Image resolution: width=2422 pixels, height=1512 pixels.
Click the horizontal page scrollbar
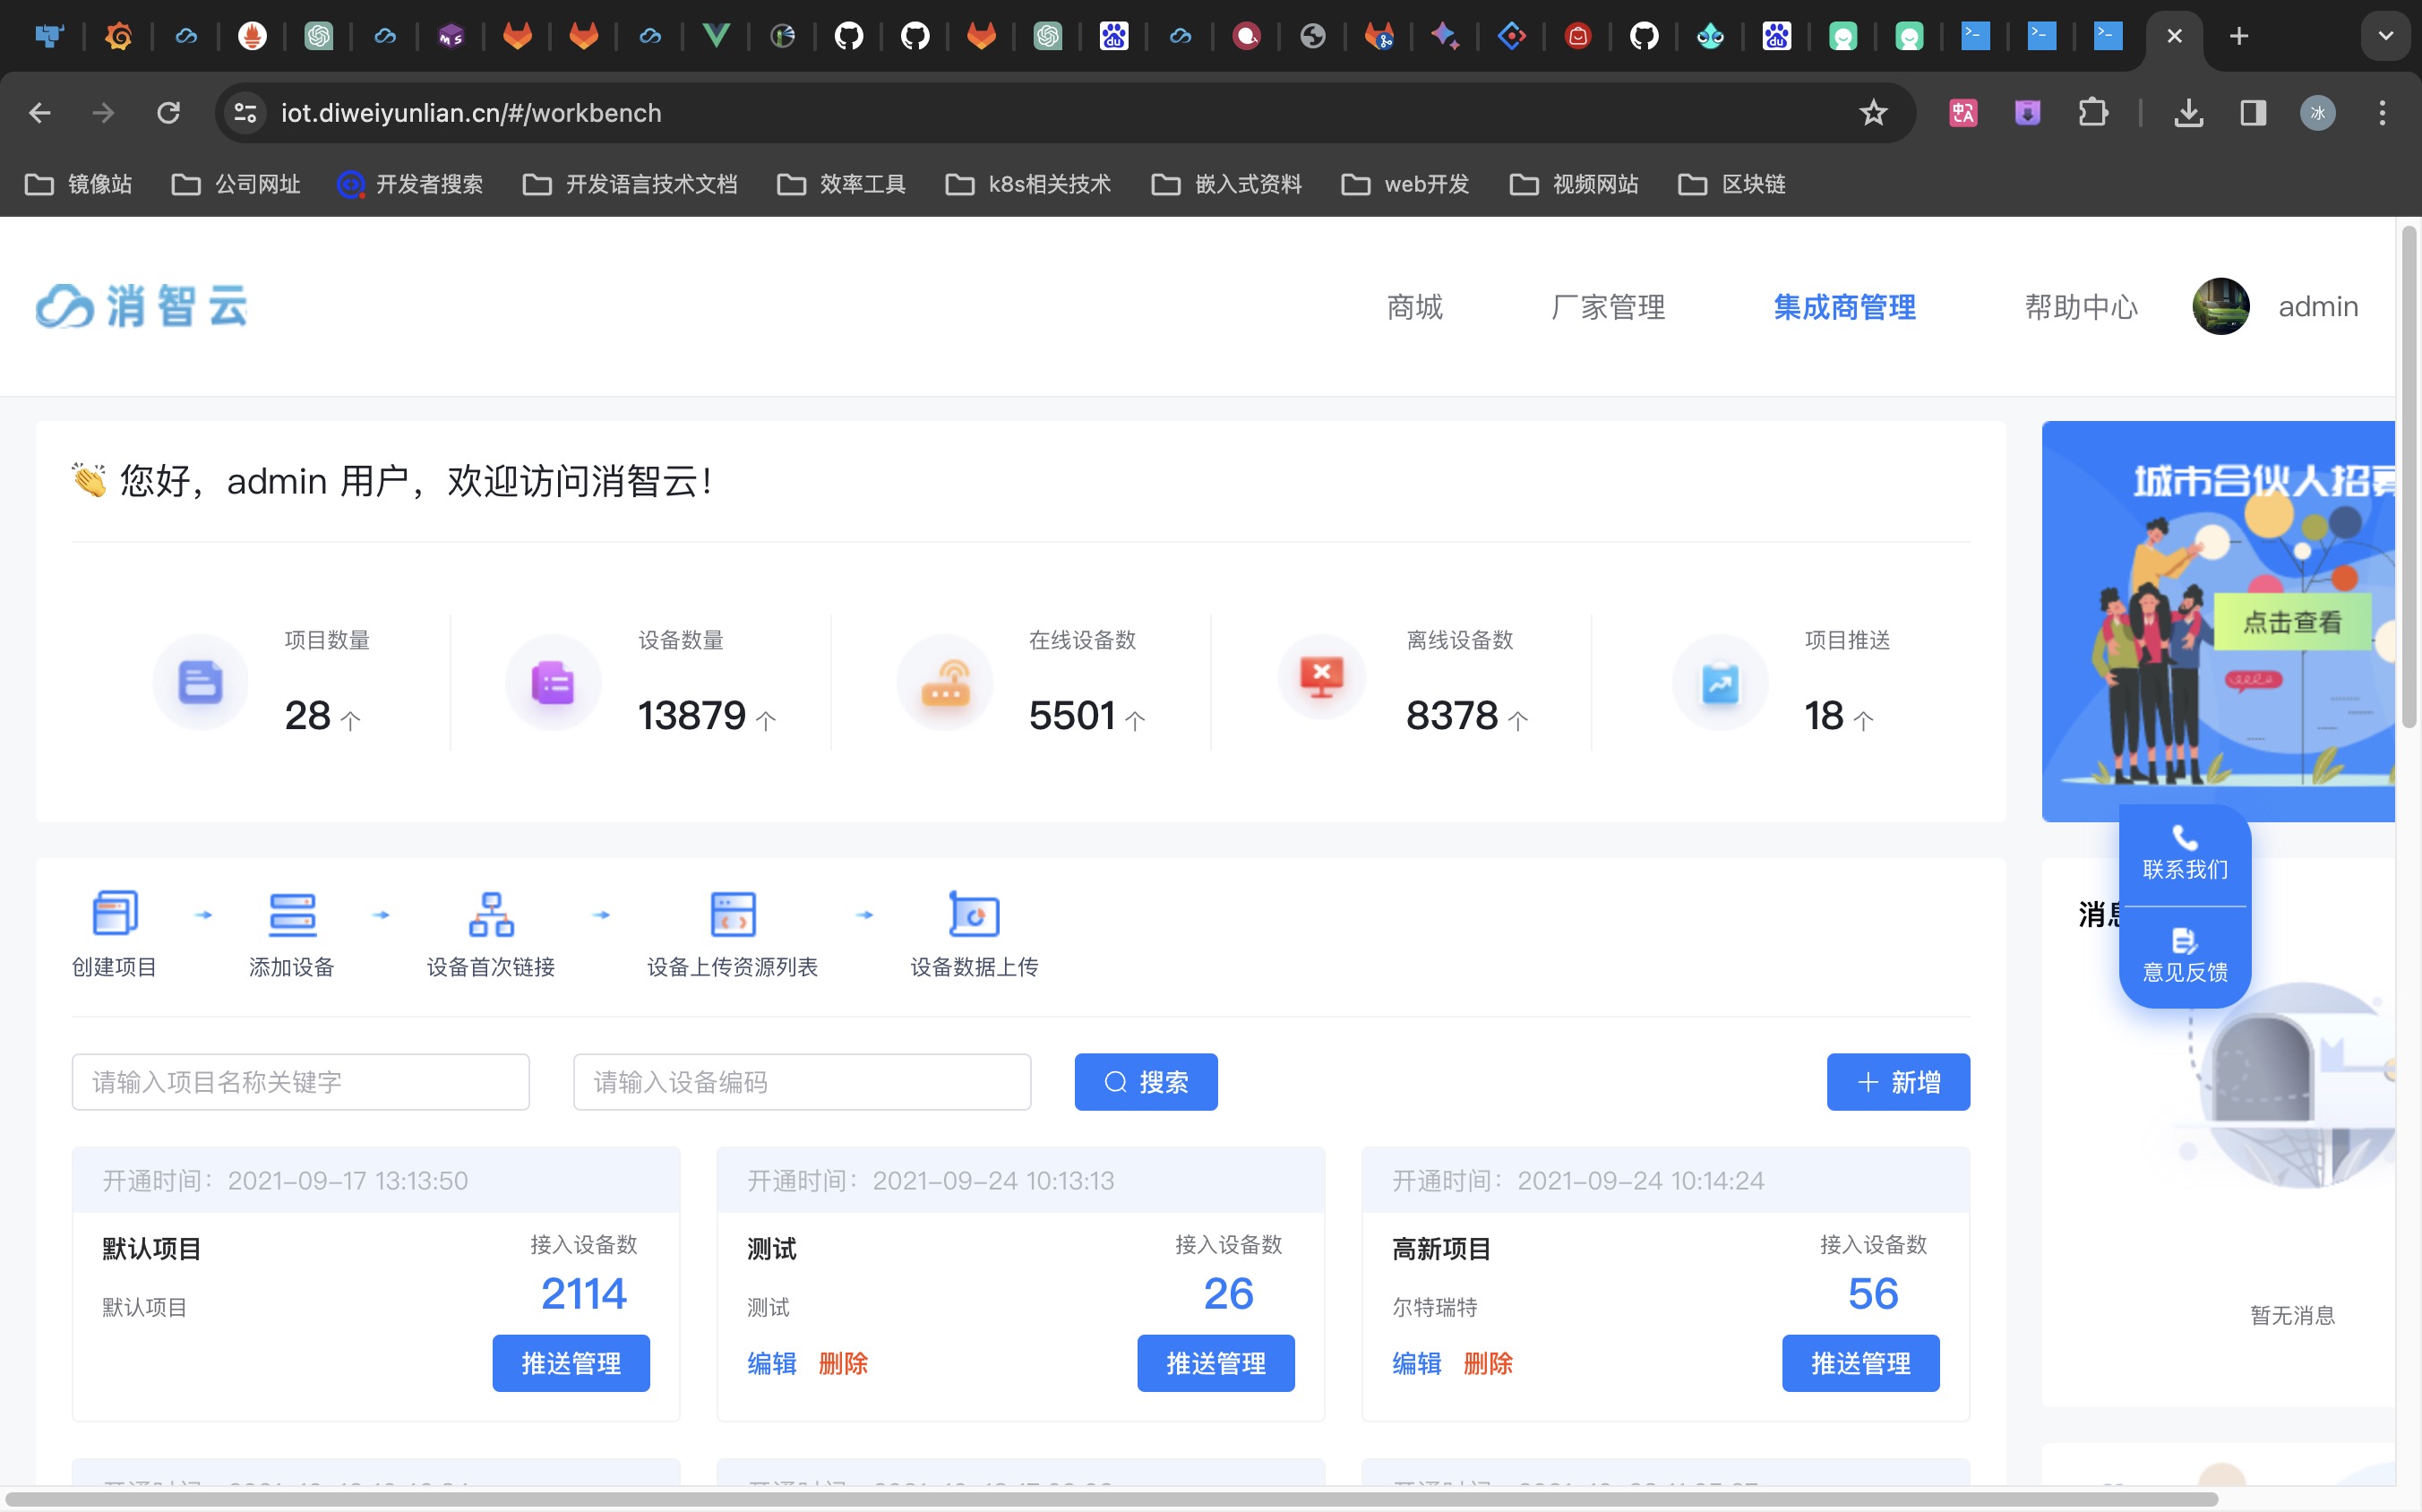(1110, 1499)
